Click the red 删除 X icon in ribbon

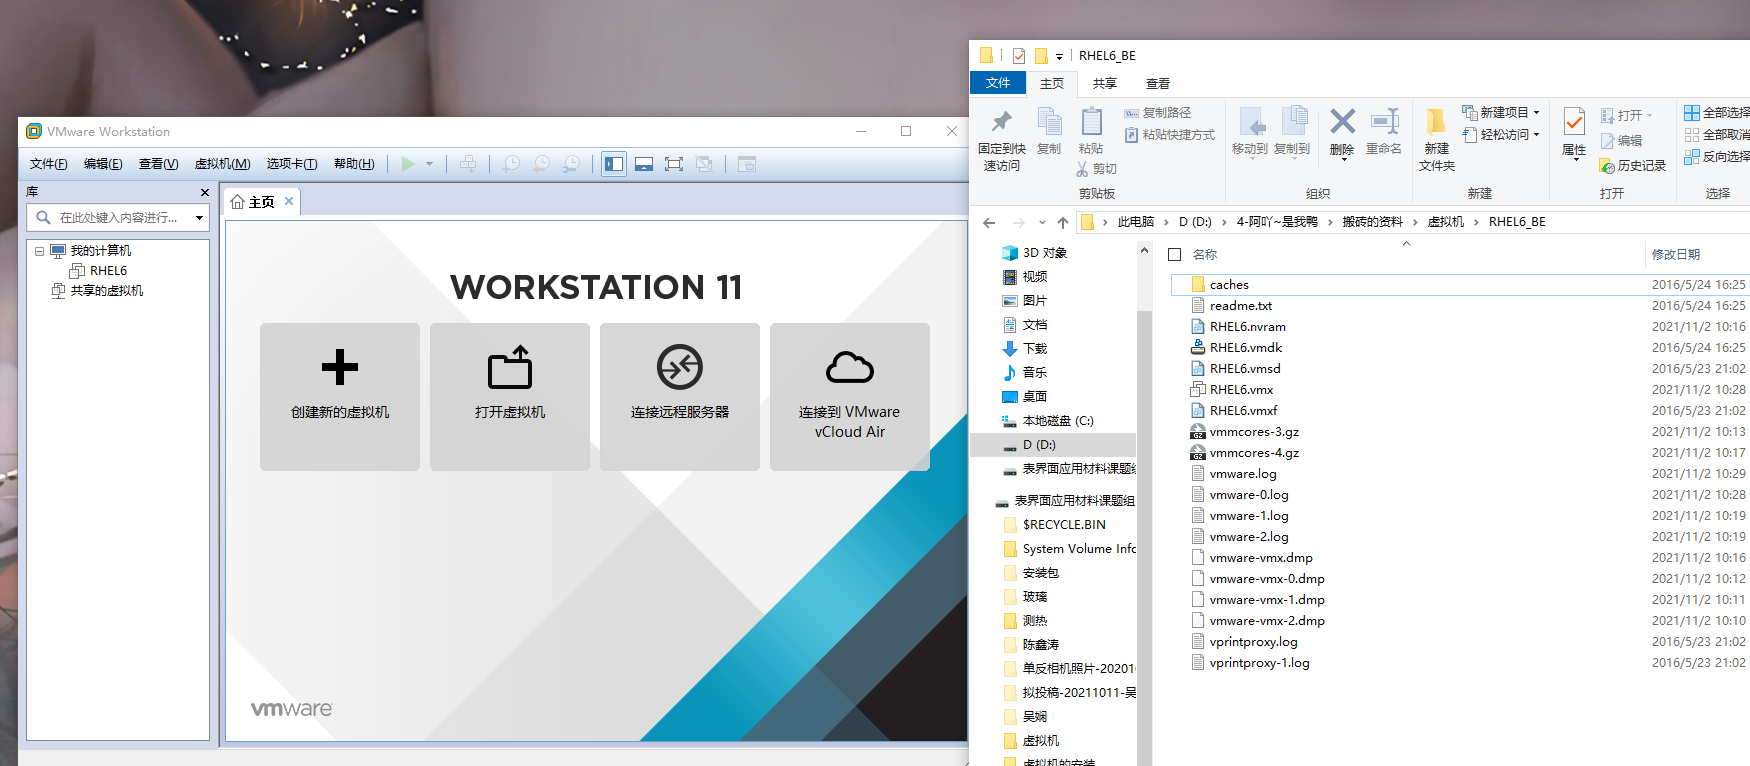pyautogui.click(x=1343, y=121)
